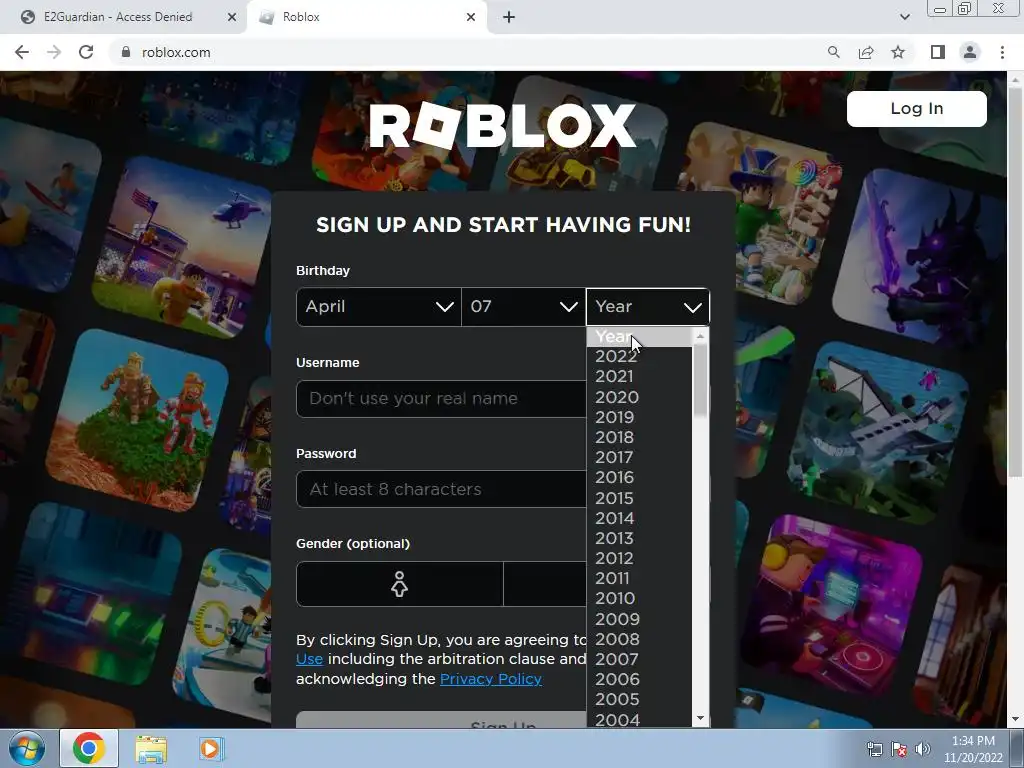Open a new browser tab
1024x768 pixels.
click(x=509, y=17)
